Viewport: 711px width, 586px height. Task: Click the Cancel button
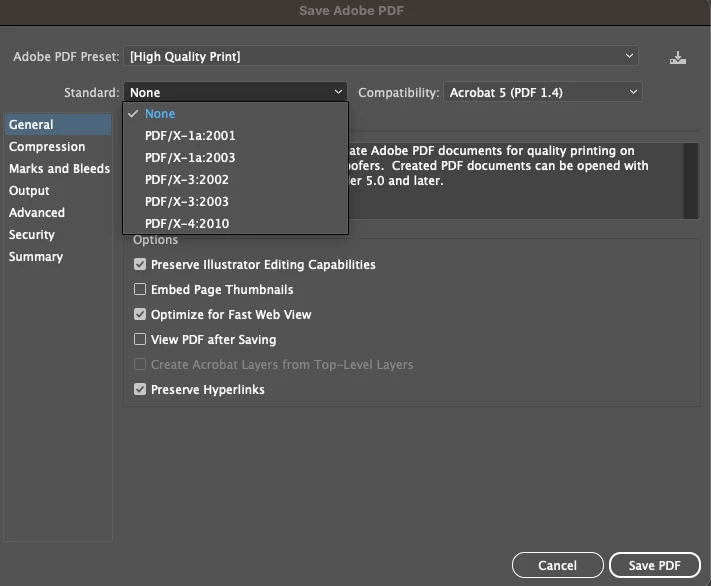point(557,565)
